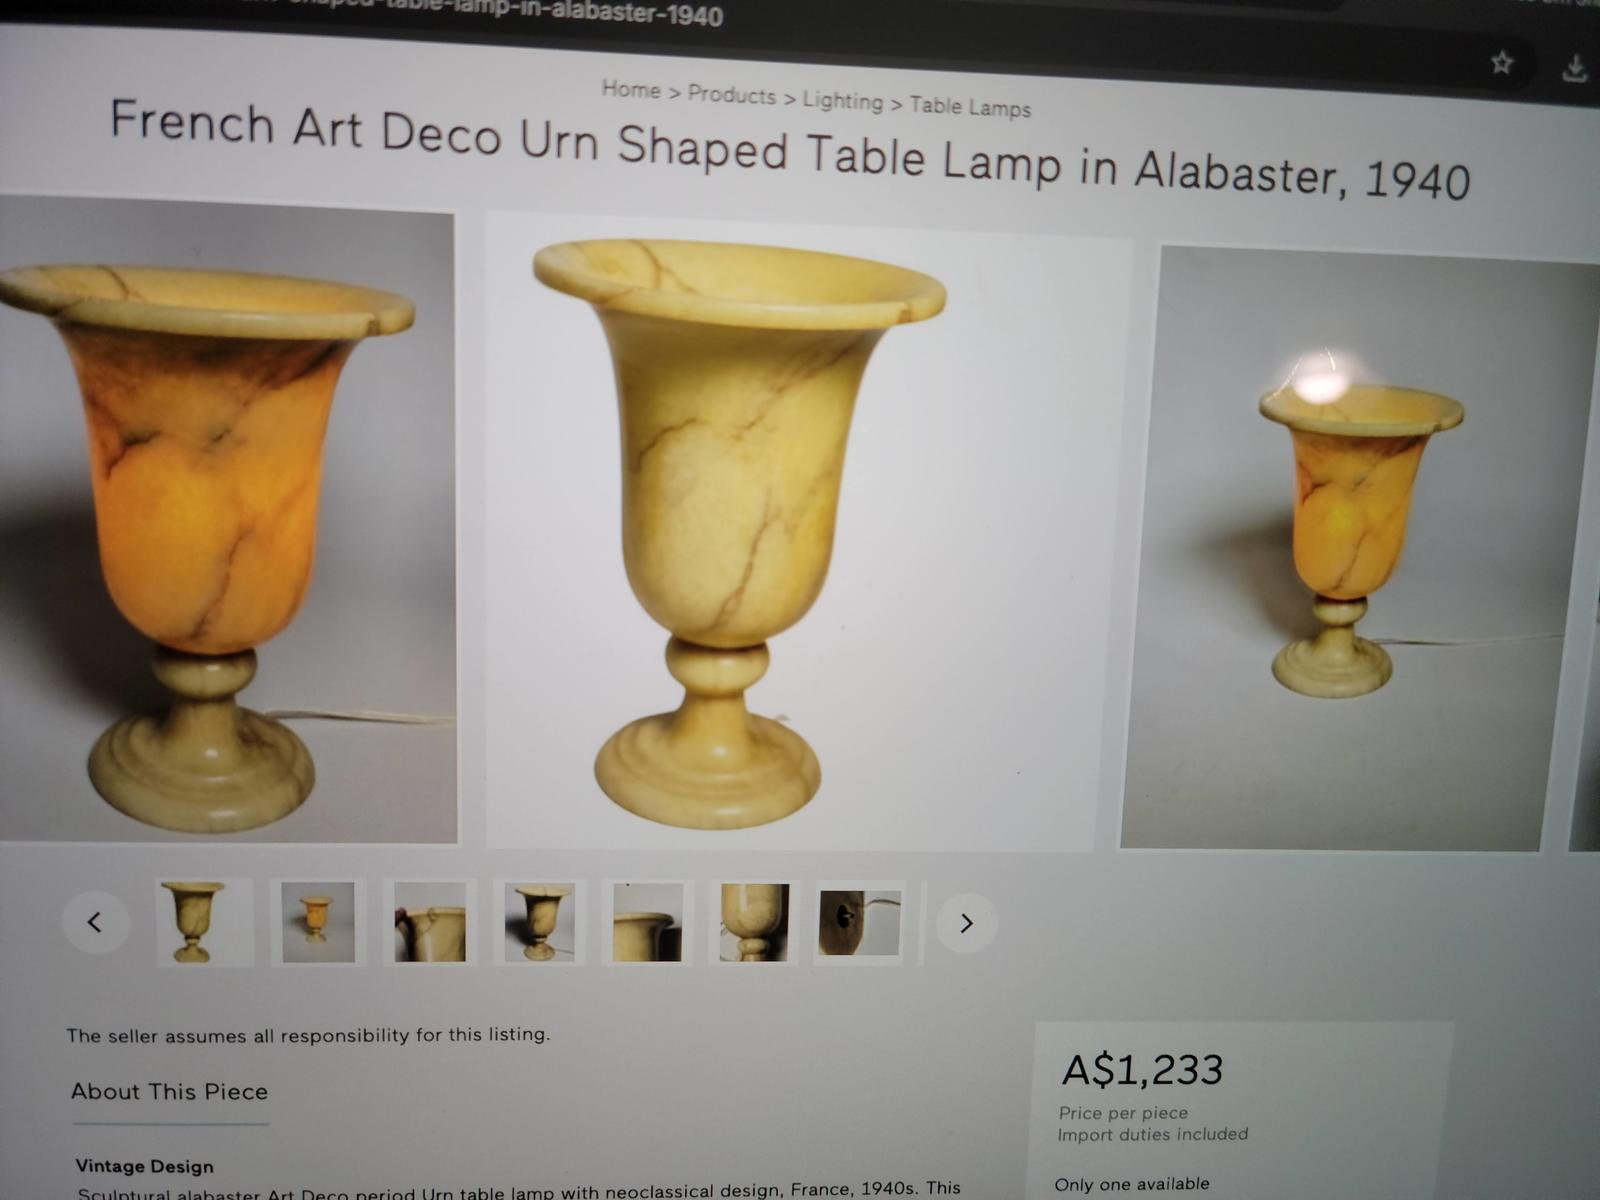Select fifth thumbnail showing lamp edge detail
The height and width of the screenshot is (1200, 1600).
[x=647, y=923]
